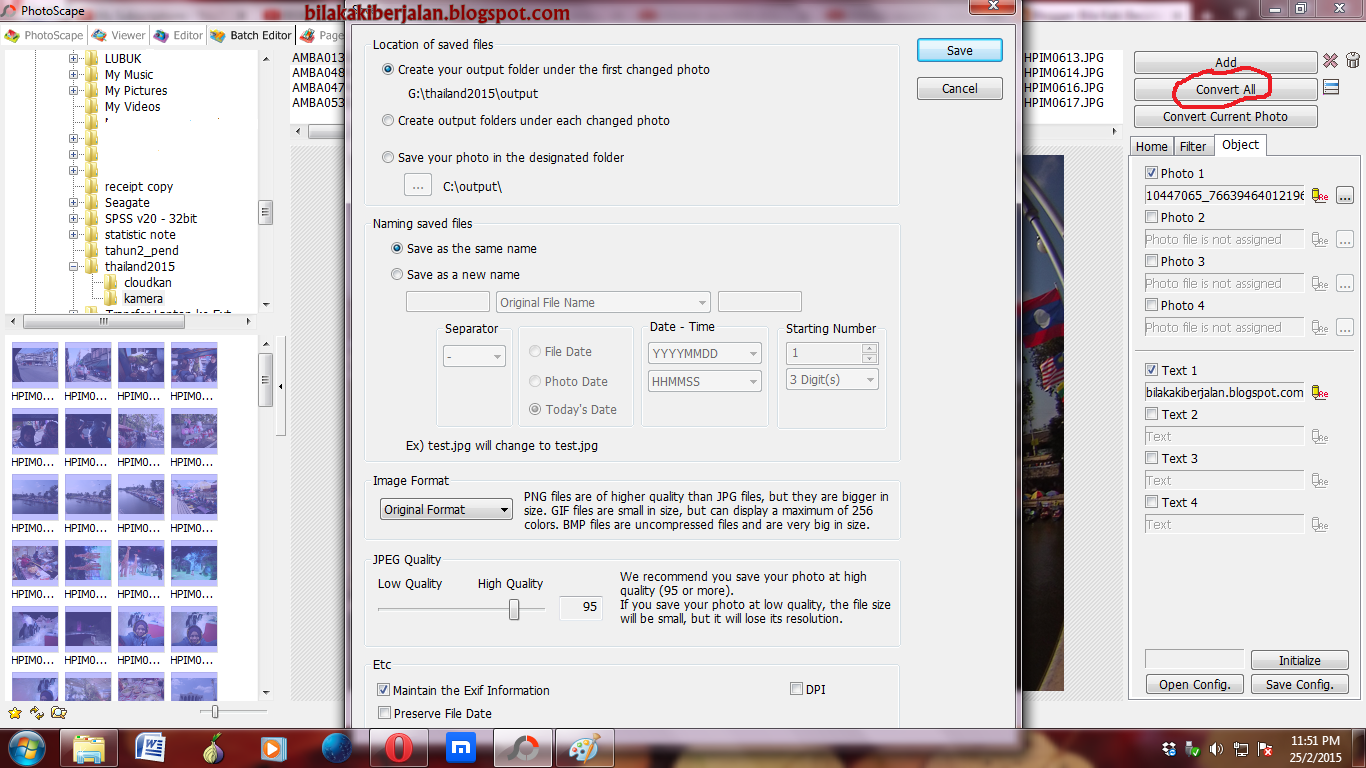The image size is (1366, 768).
Task: Open the PhotoScape home tab
Action: (44, 35)
